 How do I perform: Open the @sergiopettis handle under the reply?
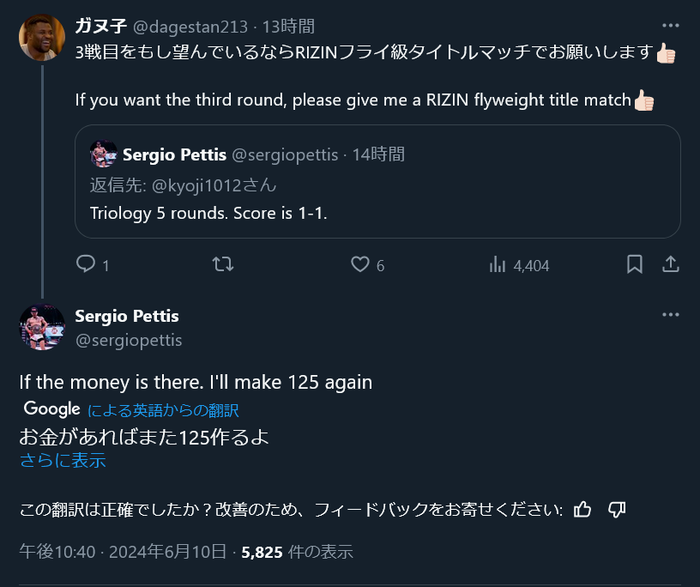[x=128, y=340]
